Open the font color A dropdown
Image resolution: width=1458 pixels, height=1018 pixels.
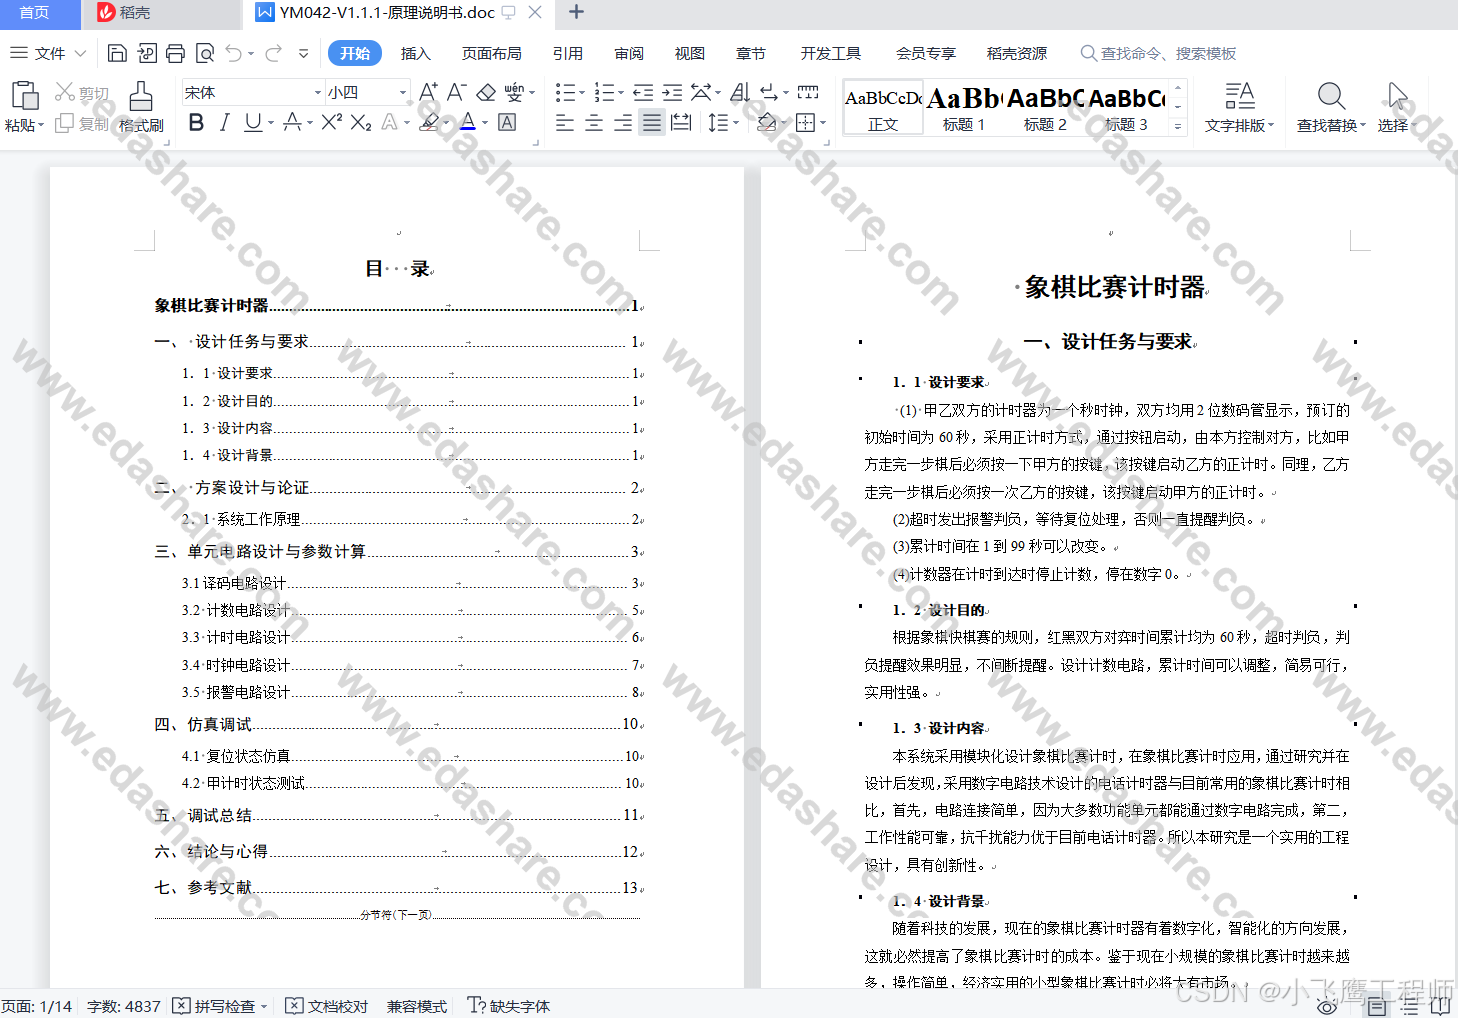coord(485,123)
